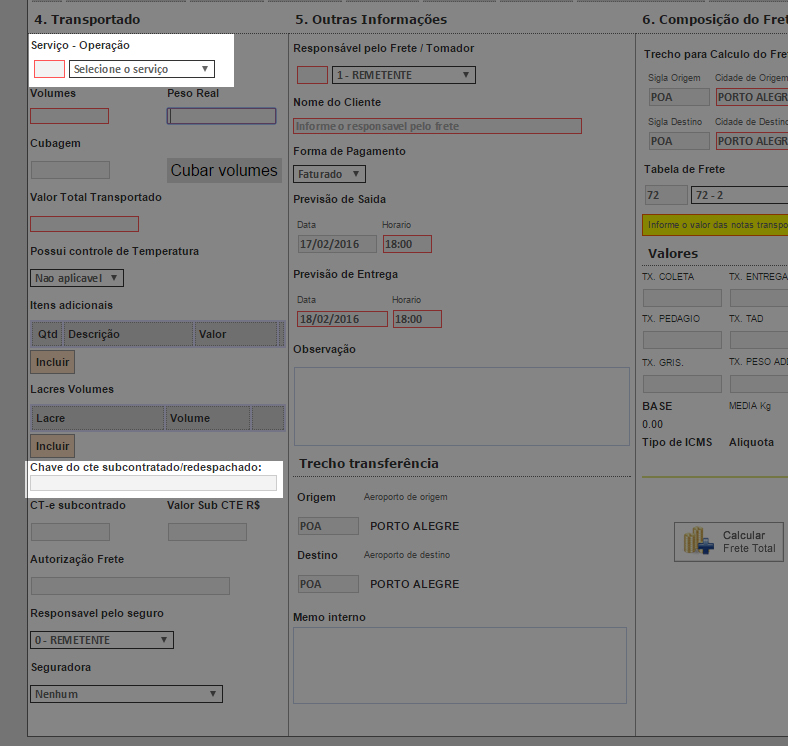Screen dimensions: 788x746
Task: Focus the Autorização Frete input field
Action: pyautogui.click(x=130, y=586)
